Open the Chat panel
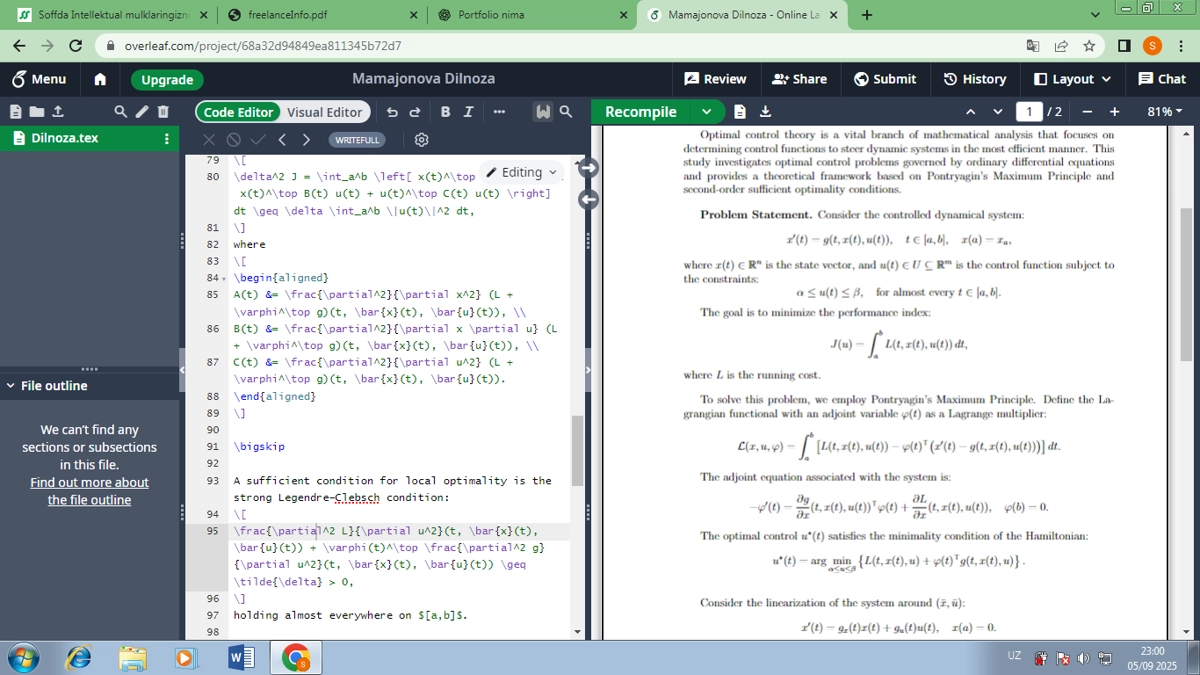This screenshot has height=675, width=1200. [x=1162, y=79]
